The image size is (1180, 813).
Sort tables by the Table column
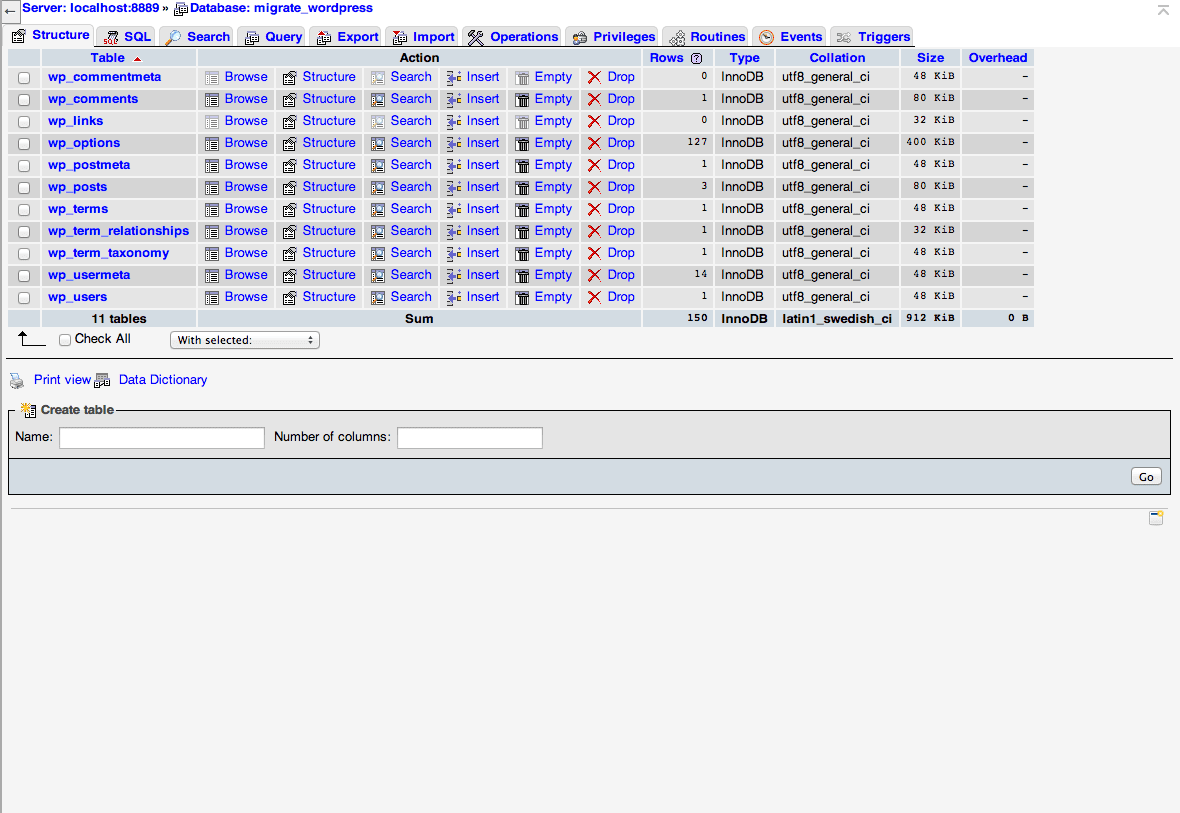(x=107, y=57)
